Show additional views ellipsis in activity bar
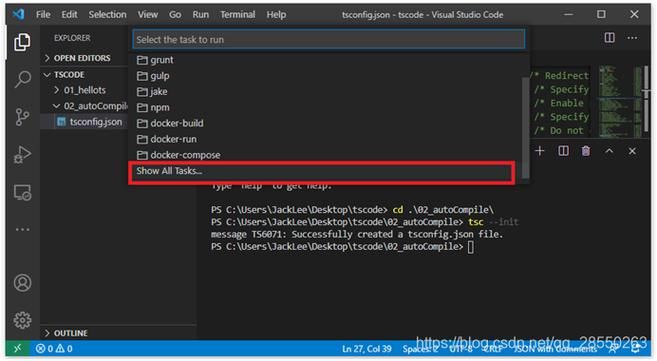This screenshot has width=657, height=361. click(x=22, y=229)
